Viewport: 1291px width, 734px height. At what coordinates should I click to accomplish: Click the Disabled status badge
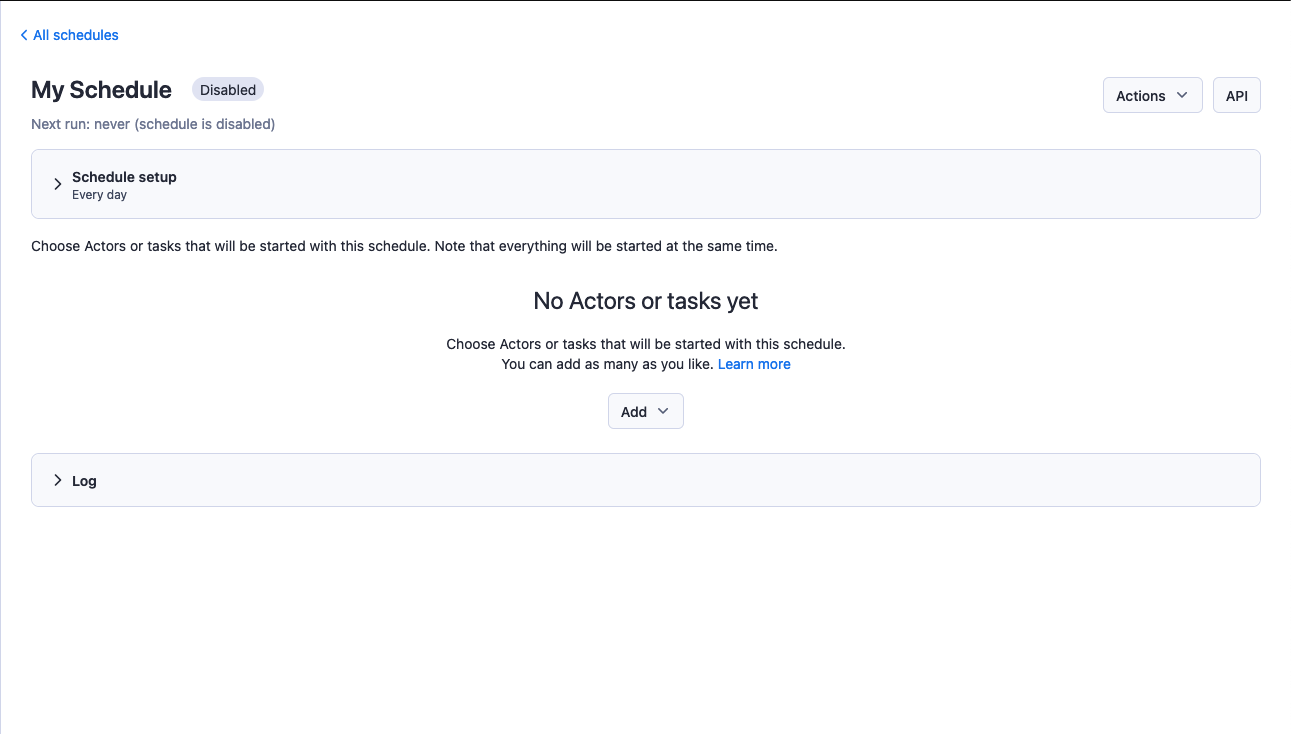228,90
